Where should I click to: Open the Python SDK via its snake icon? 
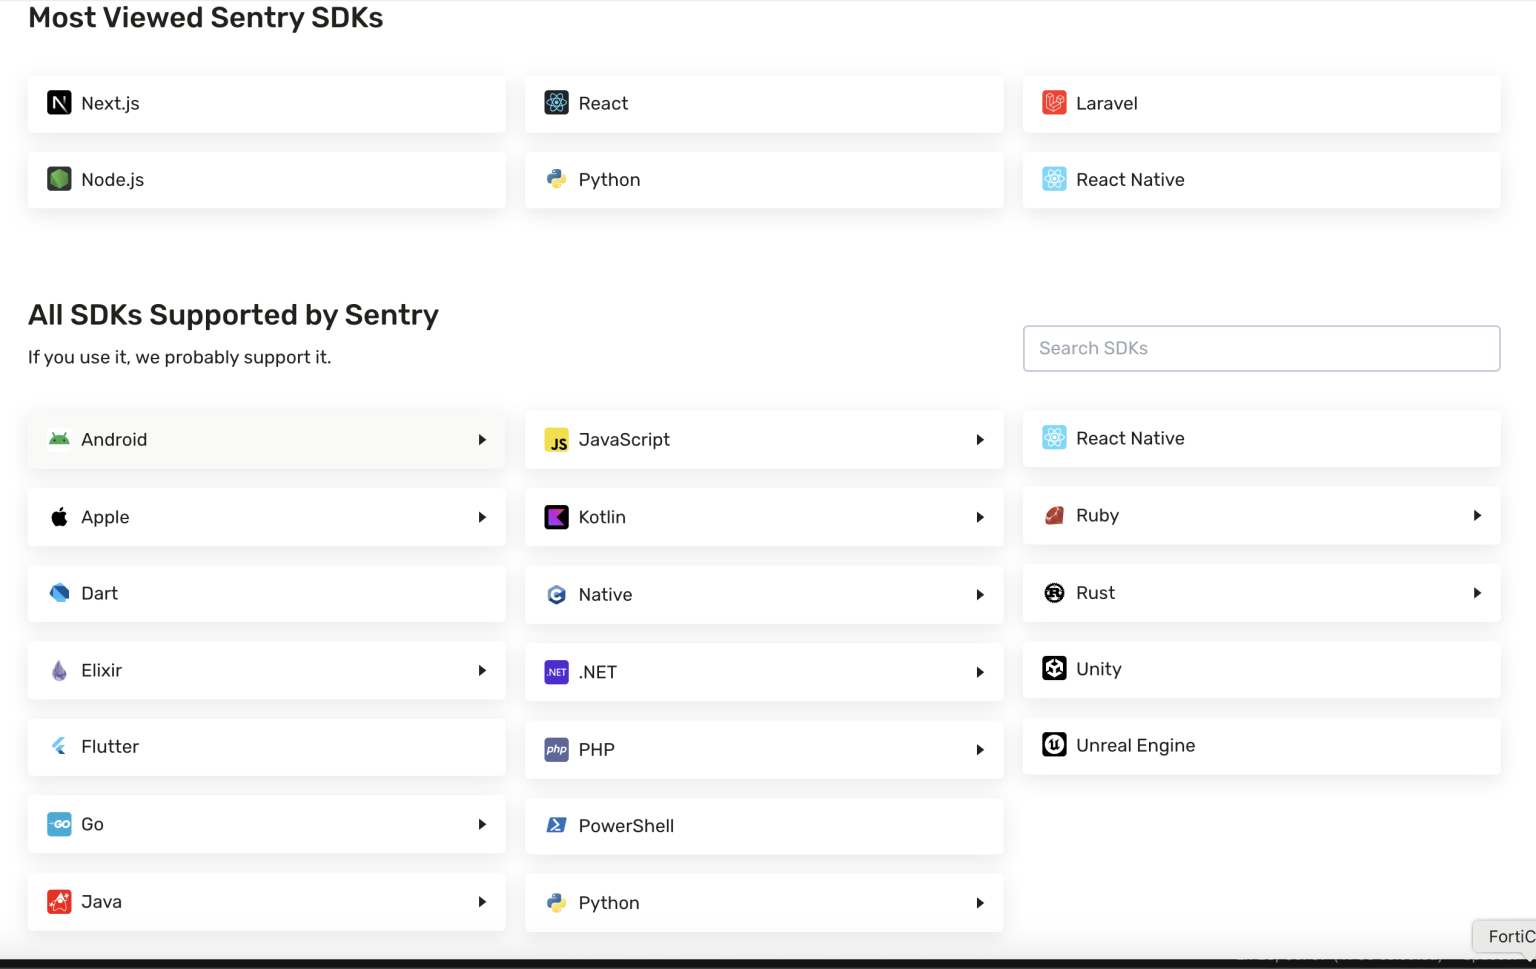556,179
